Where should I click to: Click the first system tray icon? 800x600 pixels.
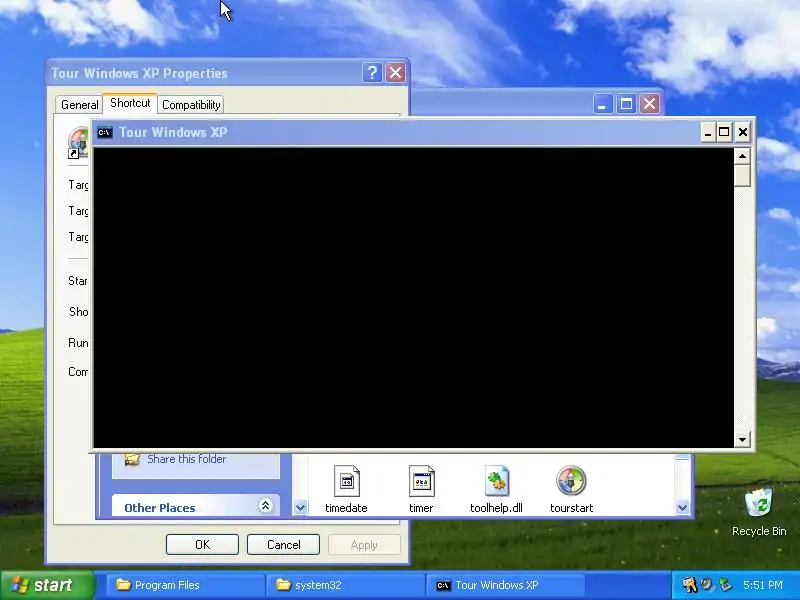[x=689, y=585]
